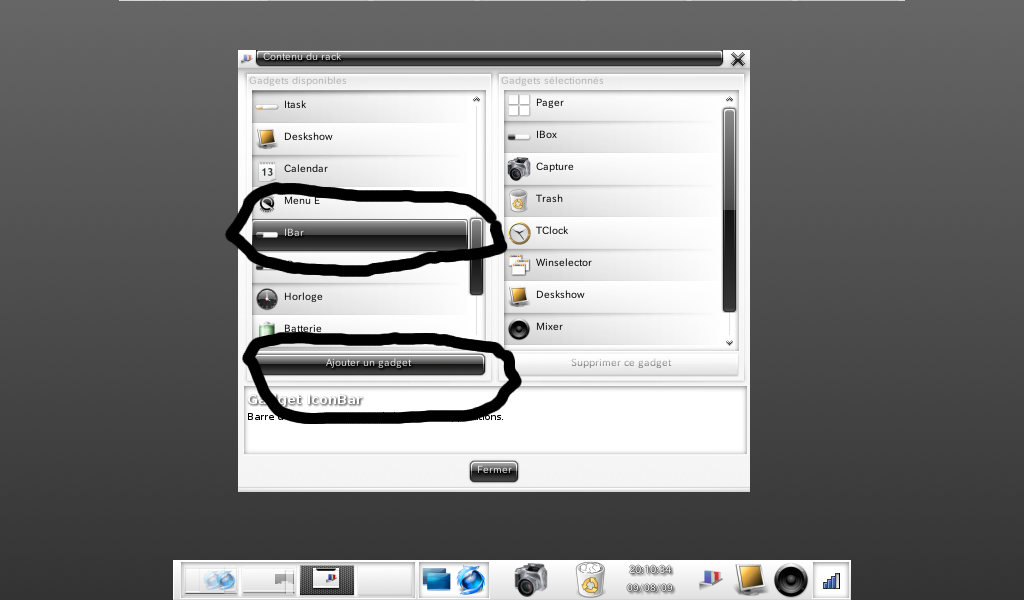
Task: Click the Ajouter un gadget button
Action: (368, 363)
